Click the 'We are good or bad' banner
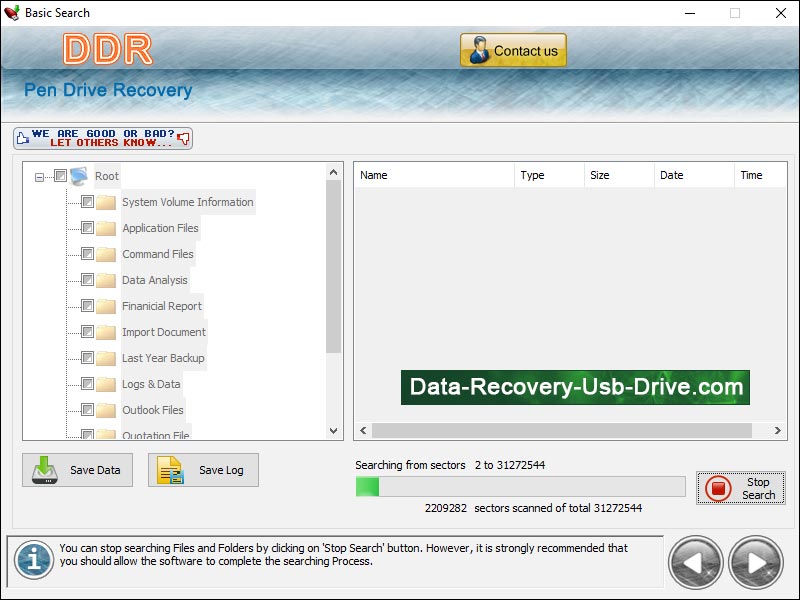The height and width of the screenshot is (600, 800). pos(103,138)
